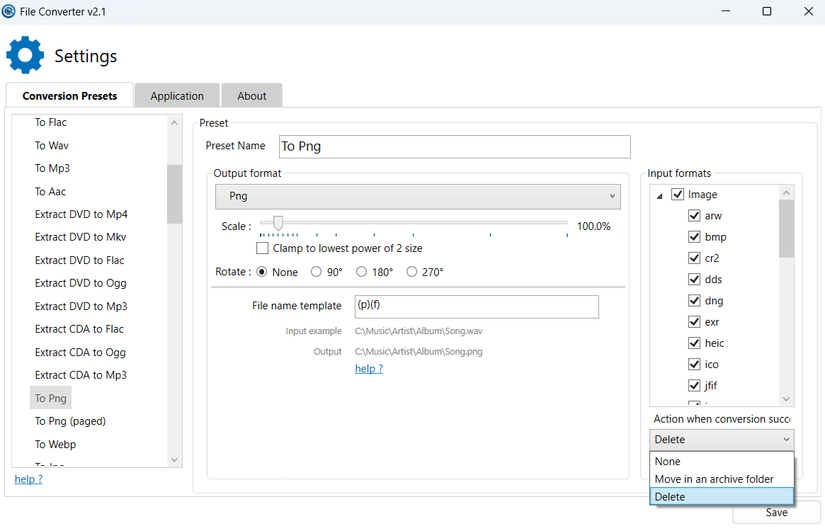Click the Scale slider thumb
This screenshot has width=825, height=528.
point(278,223)
